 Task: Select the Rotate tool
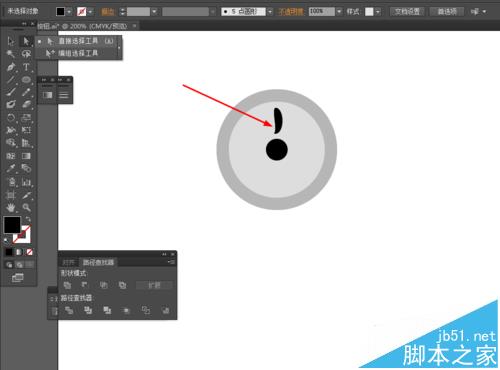(x=11, y=117)
